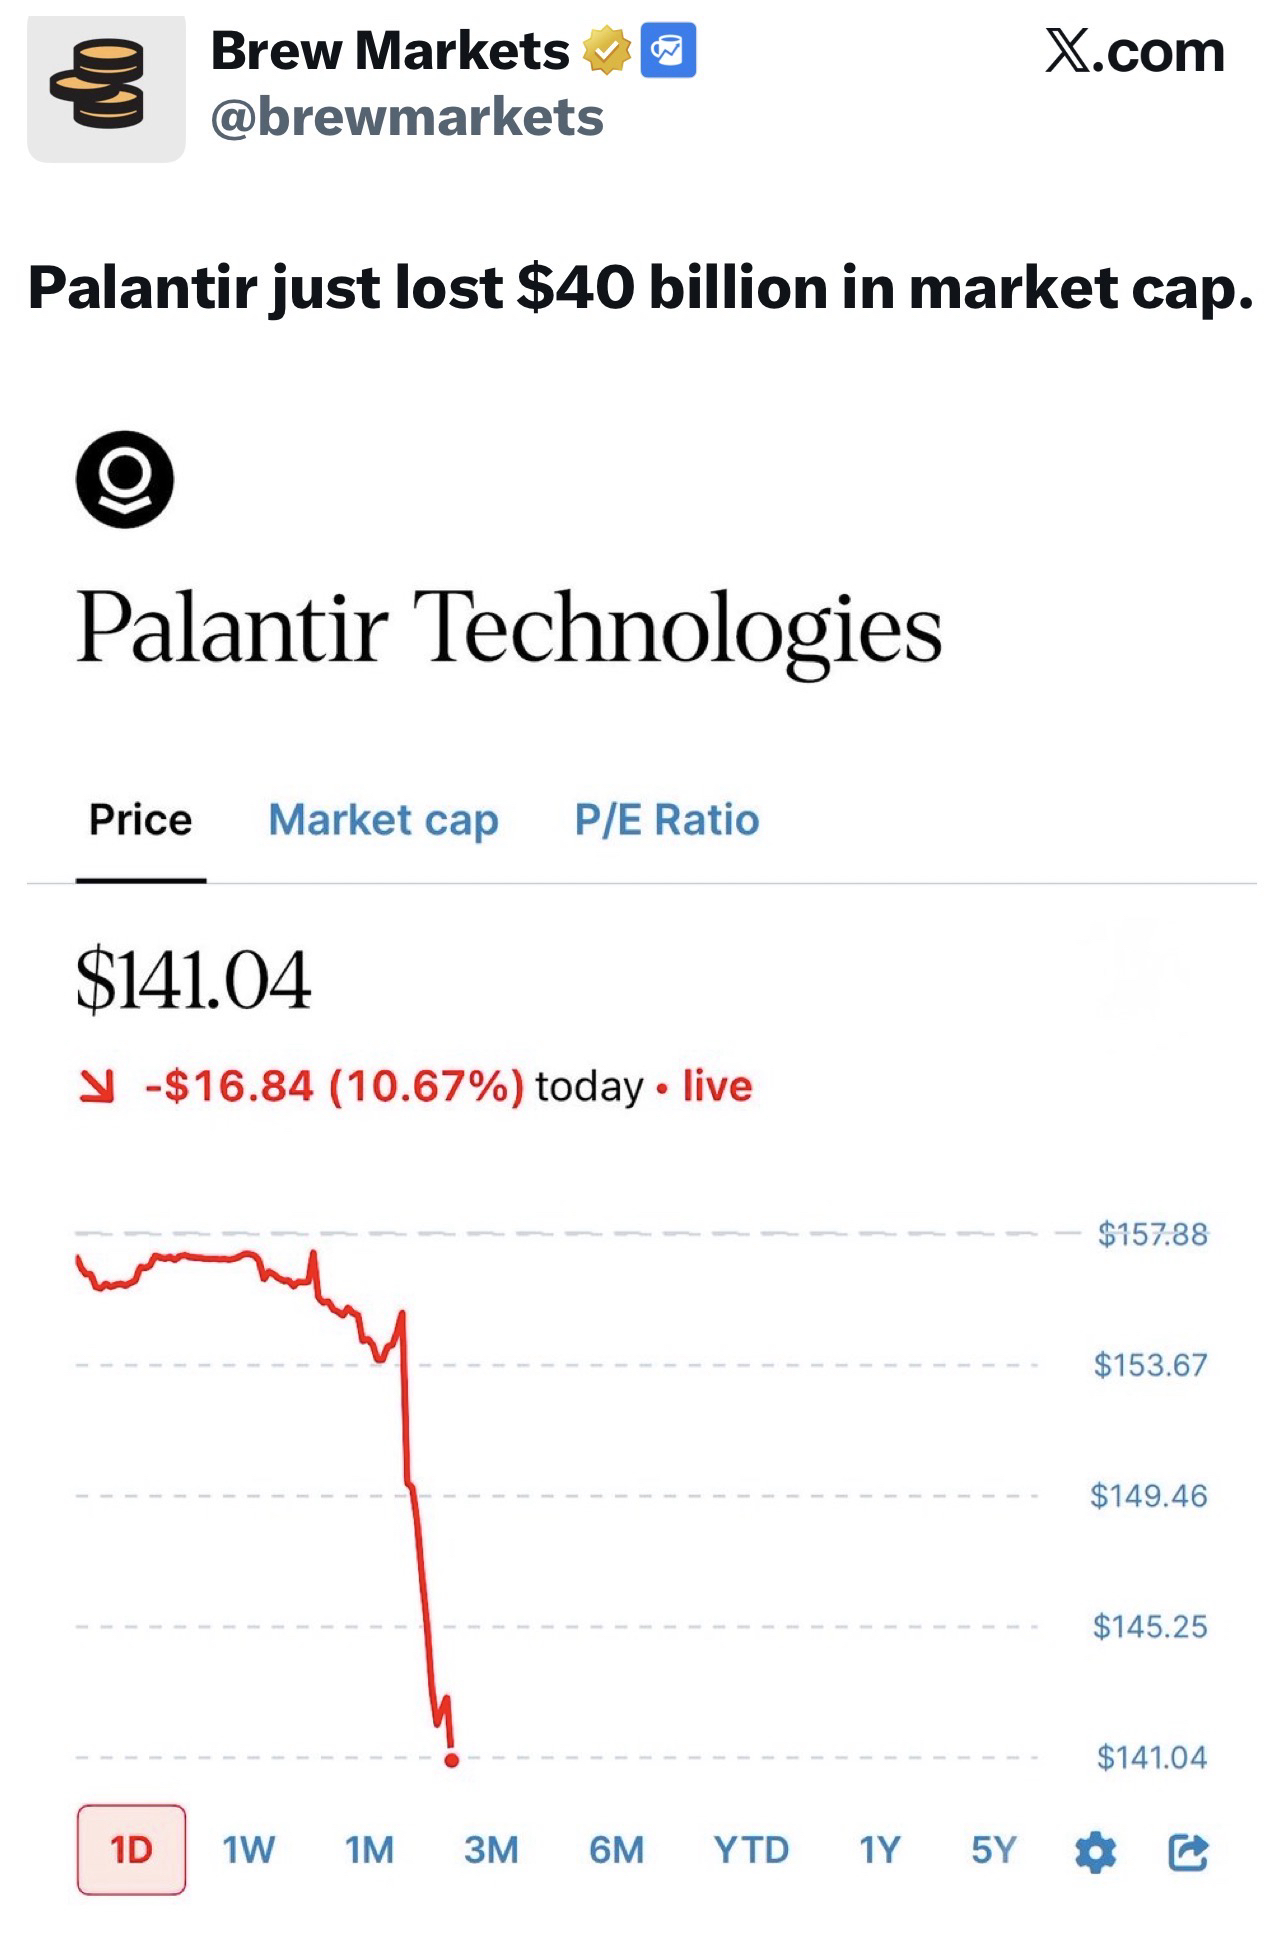Select the Price tab
Image resolution: width=1284 pixels, height=1941 pixels.
click(x=140, y=820)
